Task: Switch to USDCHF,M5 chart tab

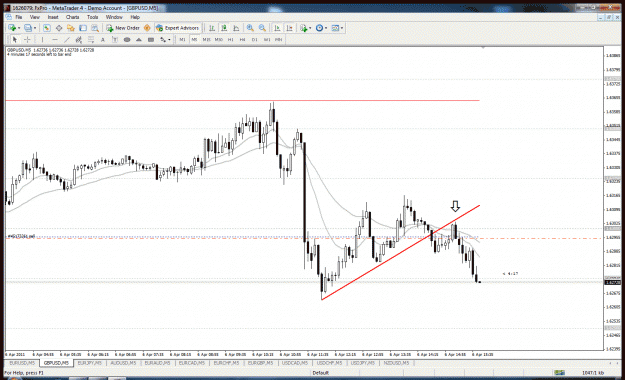Action: point(329,363)
